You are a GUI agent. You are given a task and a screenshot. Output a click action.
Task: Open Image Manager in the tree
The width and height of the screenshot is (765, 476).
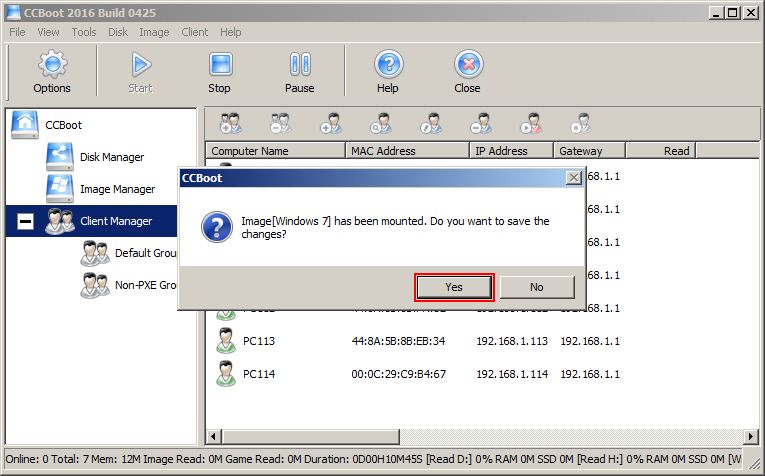(x=118, y=189)
